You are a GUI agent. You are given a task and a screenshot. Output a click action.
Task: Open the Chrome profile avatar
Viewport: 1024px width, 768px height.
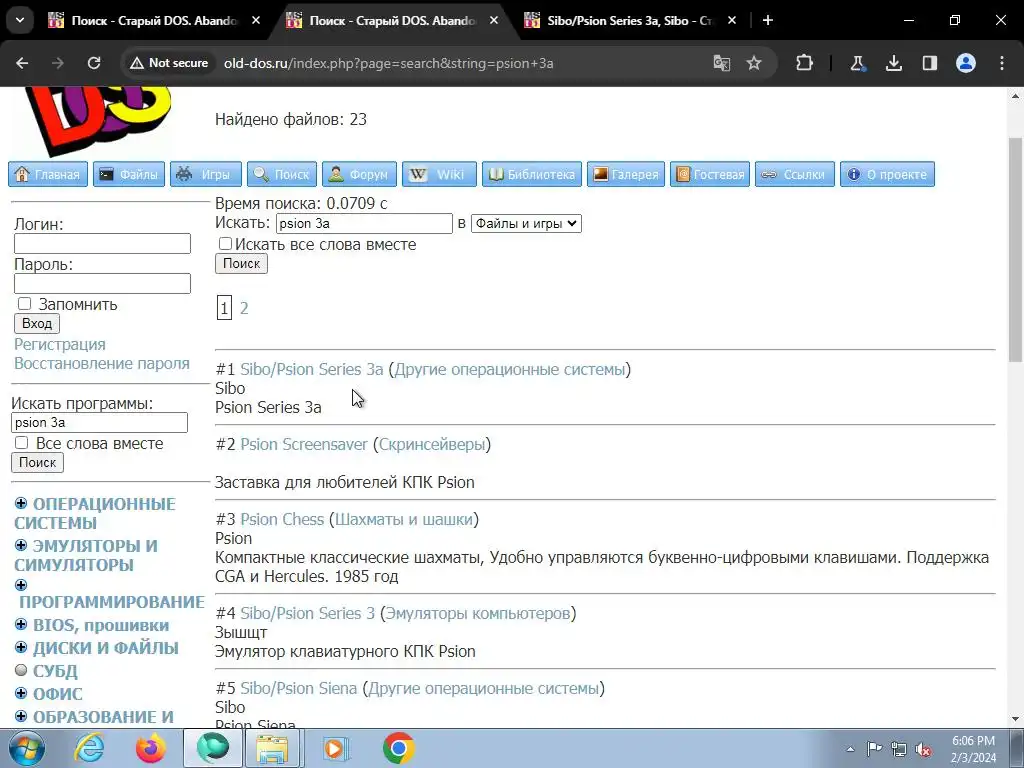966,63
